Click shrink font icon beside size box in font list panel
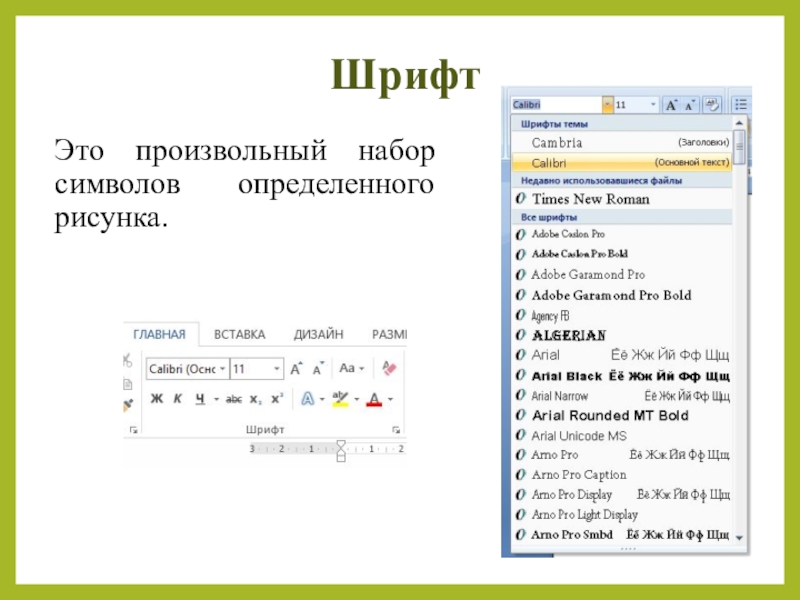The height and width of the screenshot is (600, 800). tap(689, 105)
